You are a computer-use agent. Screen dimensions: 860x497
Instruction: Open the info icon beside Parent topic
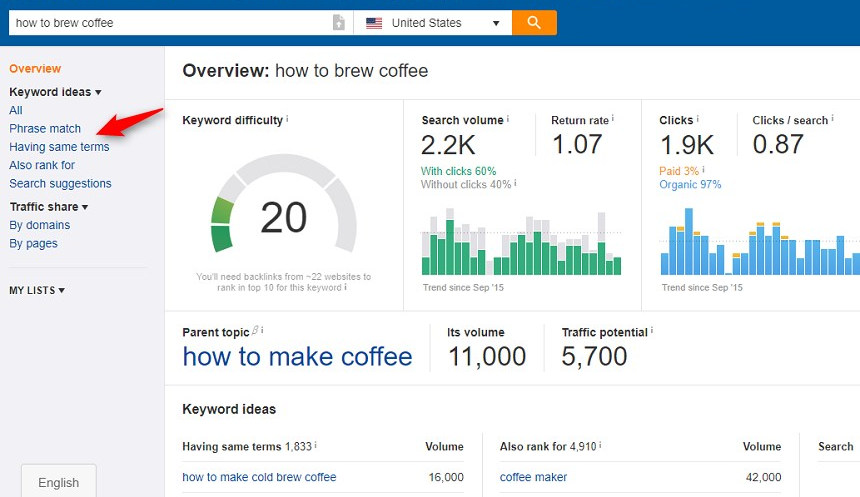tap(262, 330)
